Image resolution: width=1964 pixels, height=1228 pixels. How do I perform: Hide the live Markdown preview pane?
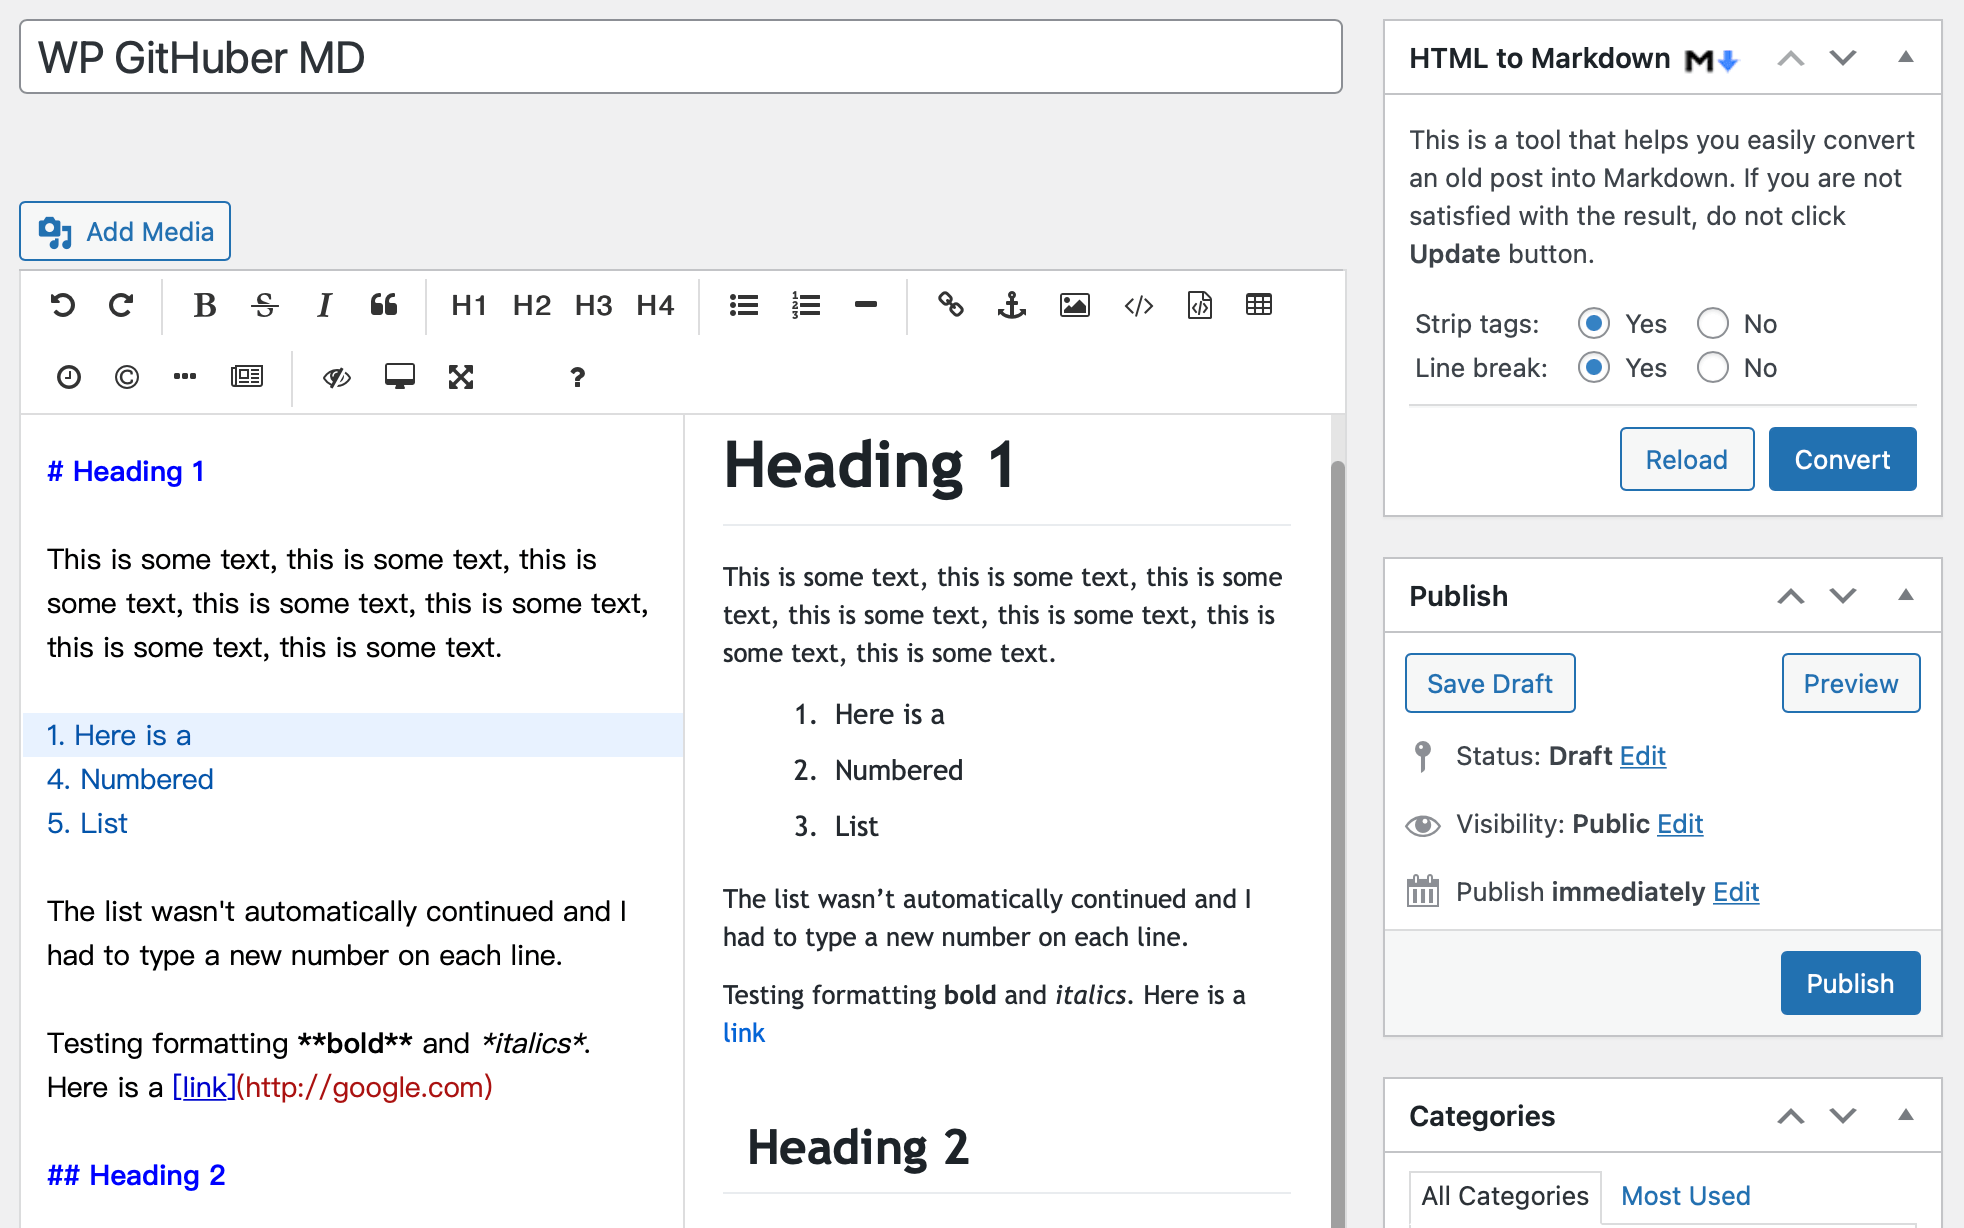(337, 377)
